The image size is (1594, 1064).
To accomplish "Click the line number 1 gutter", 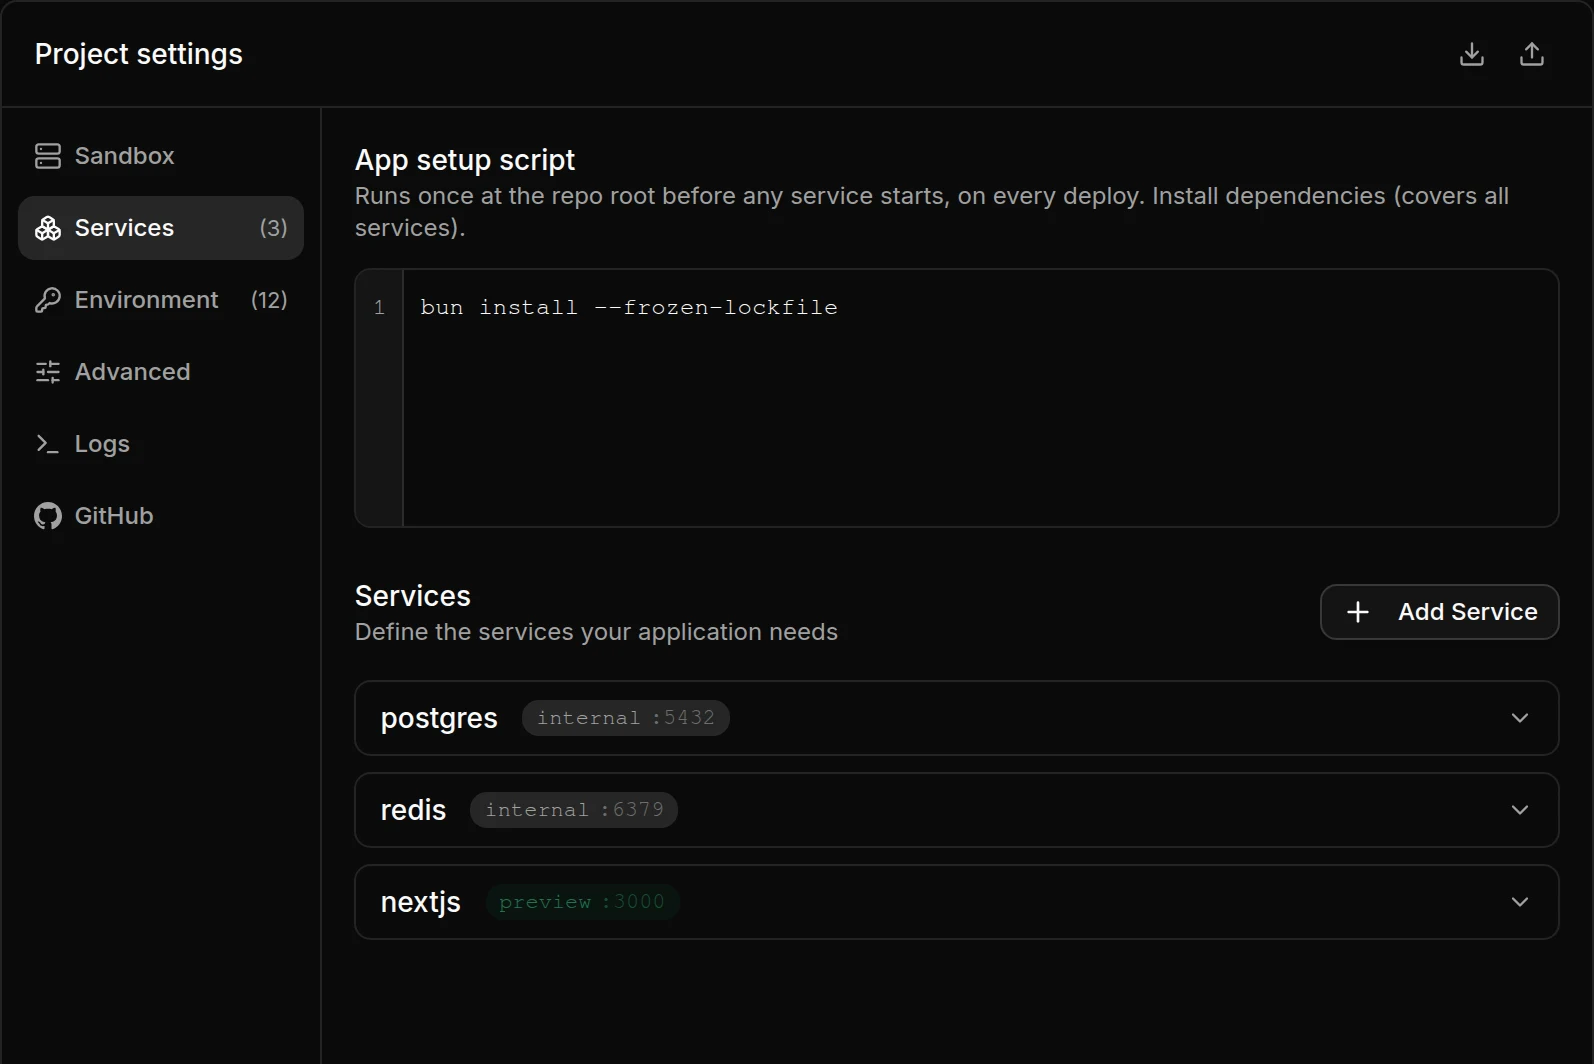I will [x=379, y=308].
